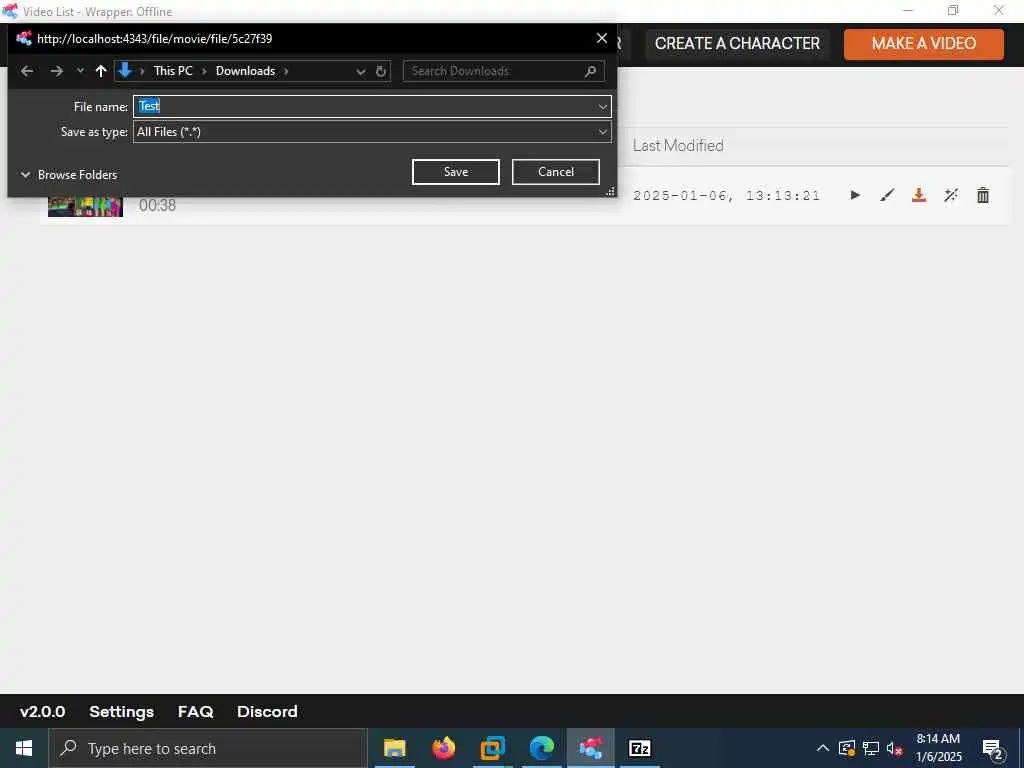The image size is (1024, 768).
Task: Cancel the save dialog
Action: 556,172
